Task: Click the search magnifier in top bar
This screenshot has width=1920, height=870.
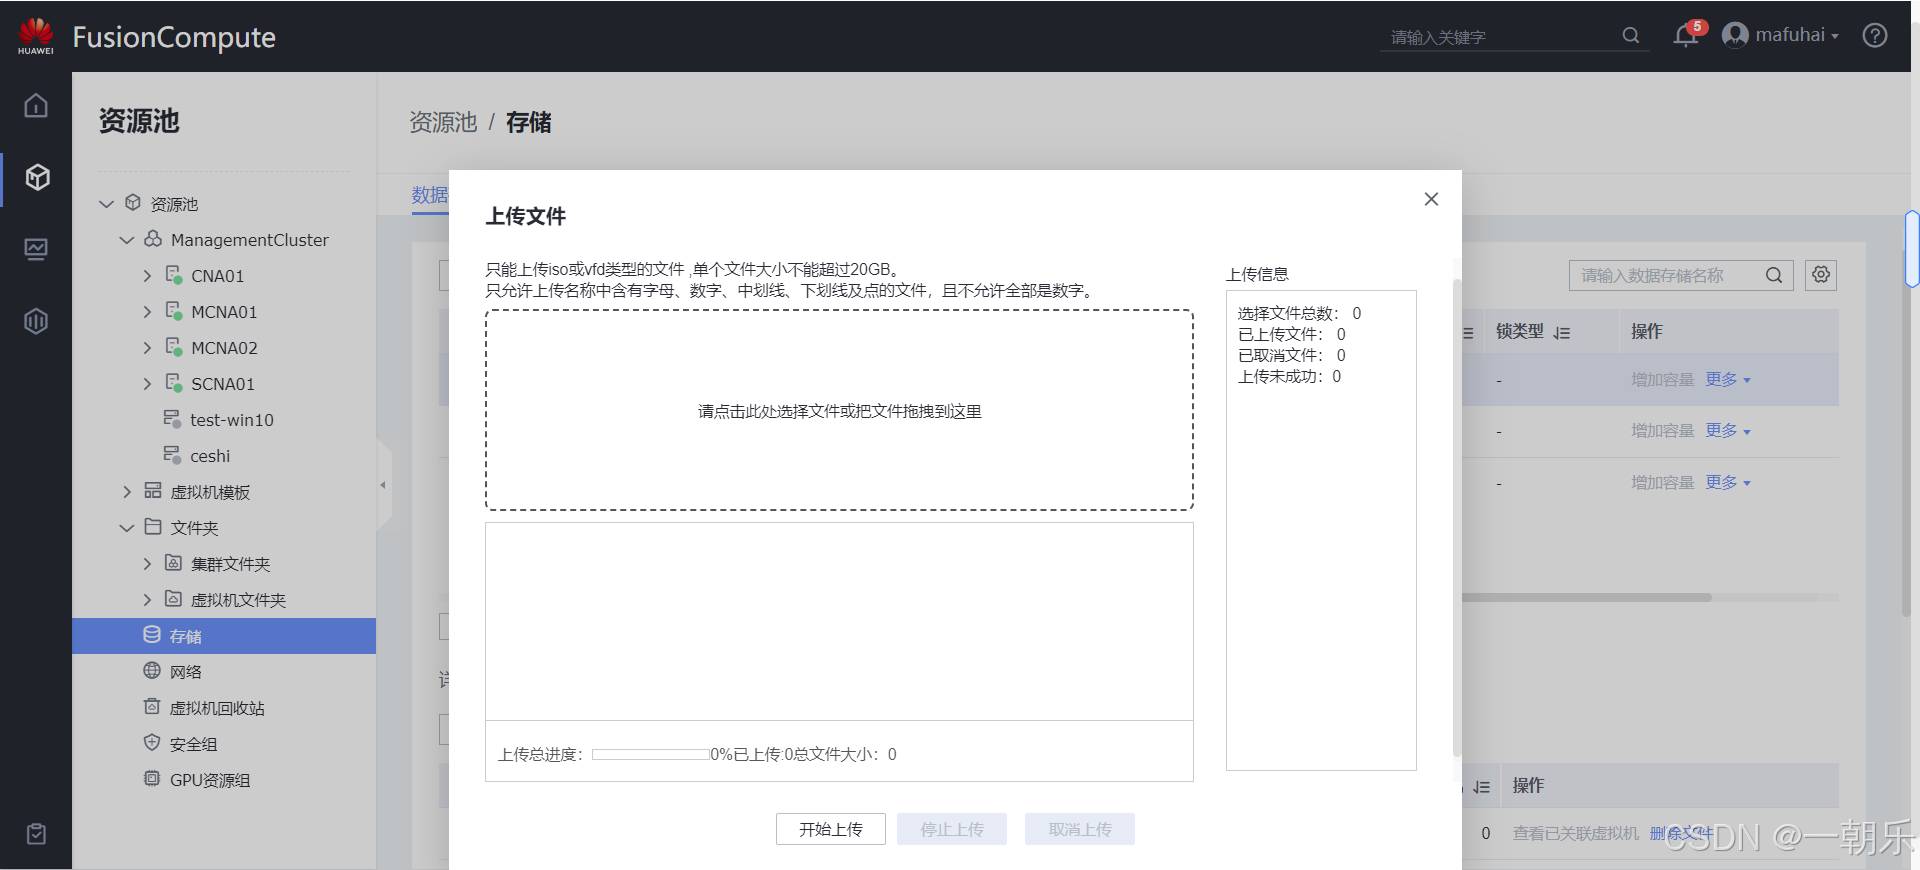Action: pos(1631,36)
